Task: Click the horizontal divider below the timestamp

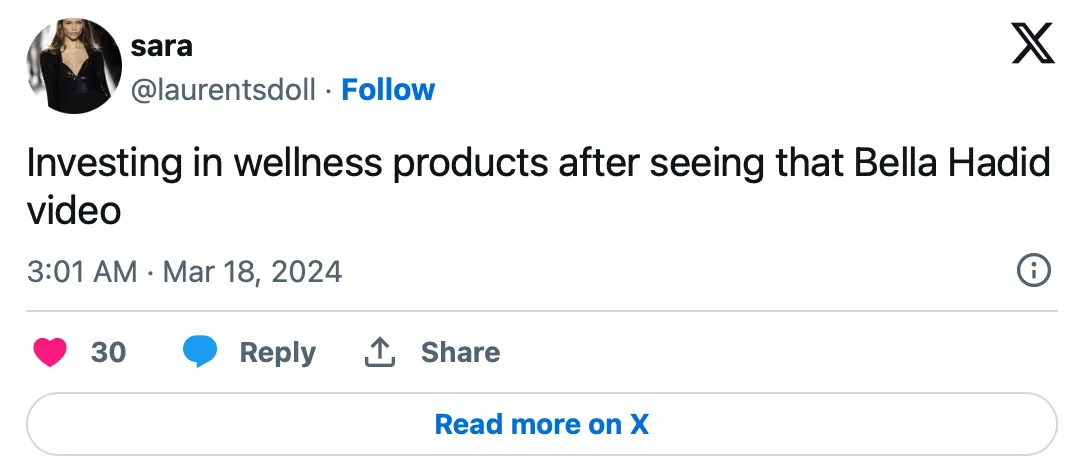Action: pos(542,311)
